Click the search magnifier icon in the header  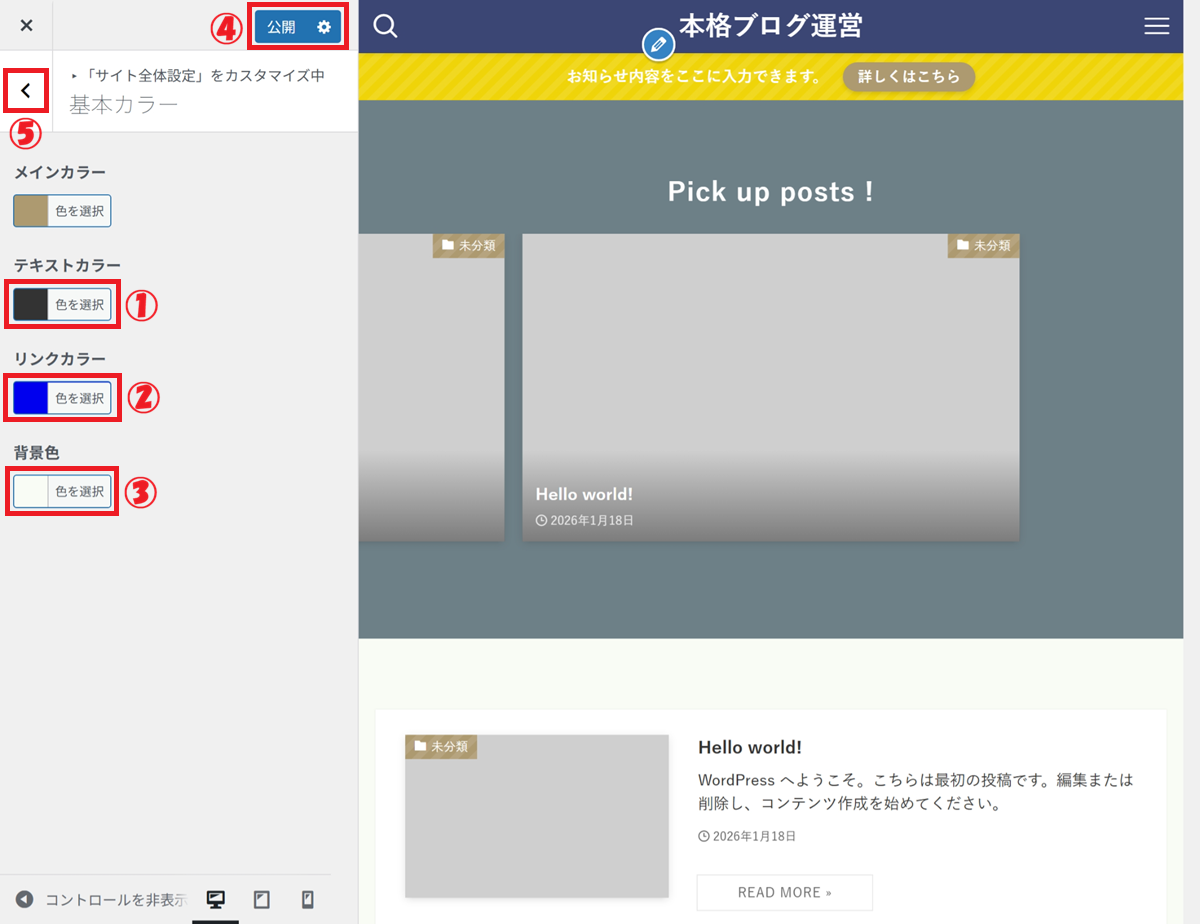tap(385, 26)
